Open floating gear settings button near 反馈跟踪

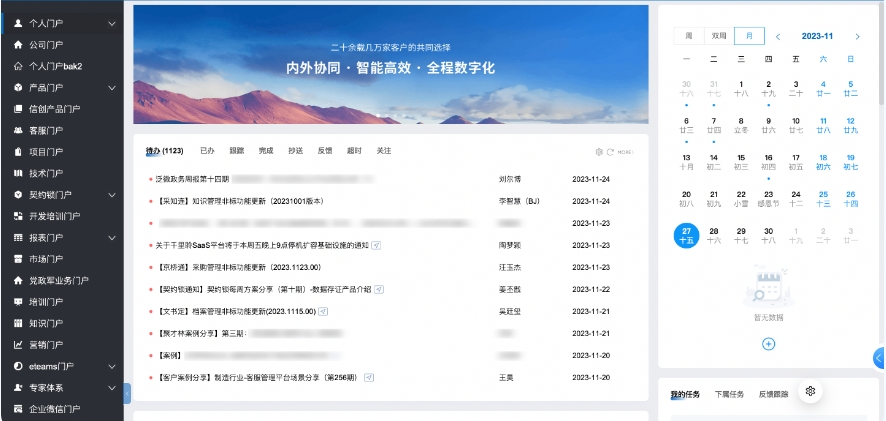(811, 391)
